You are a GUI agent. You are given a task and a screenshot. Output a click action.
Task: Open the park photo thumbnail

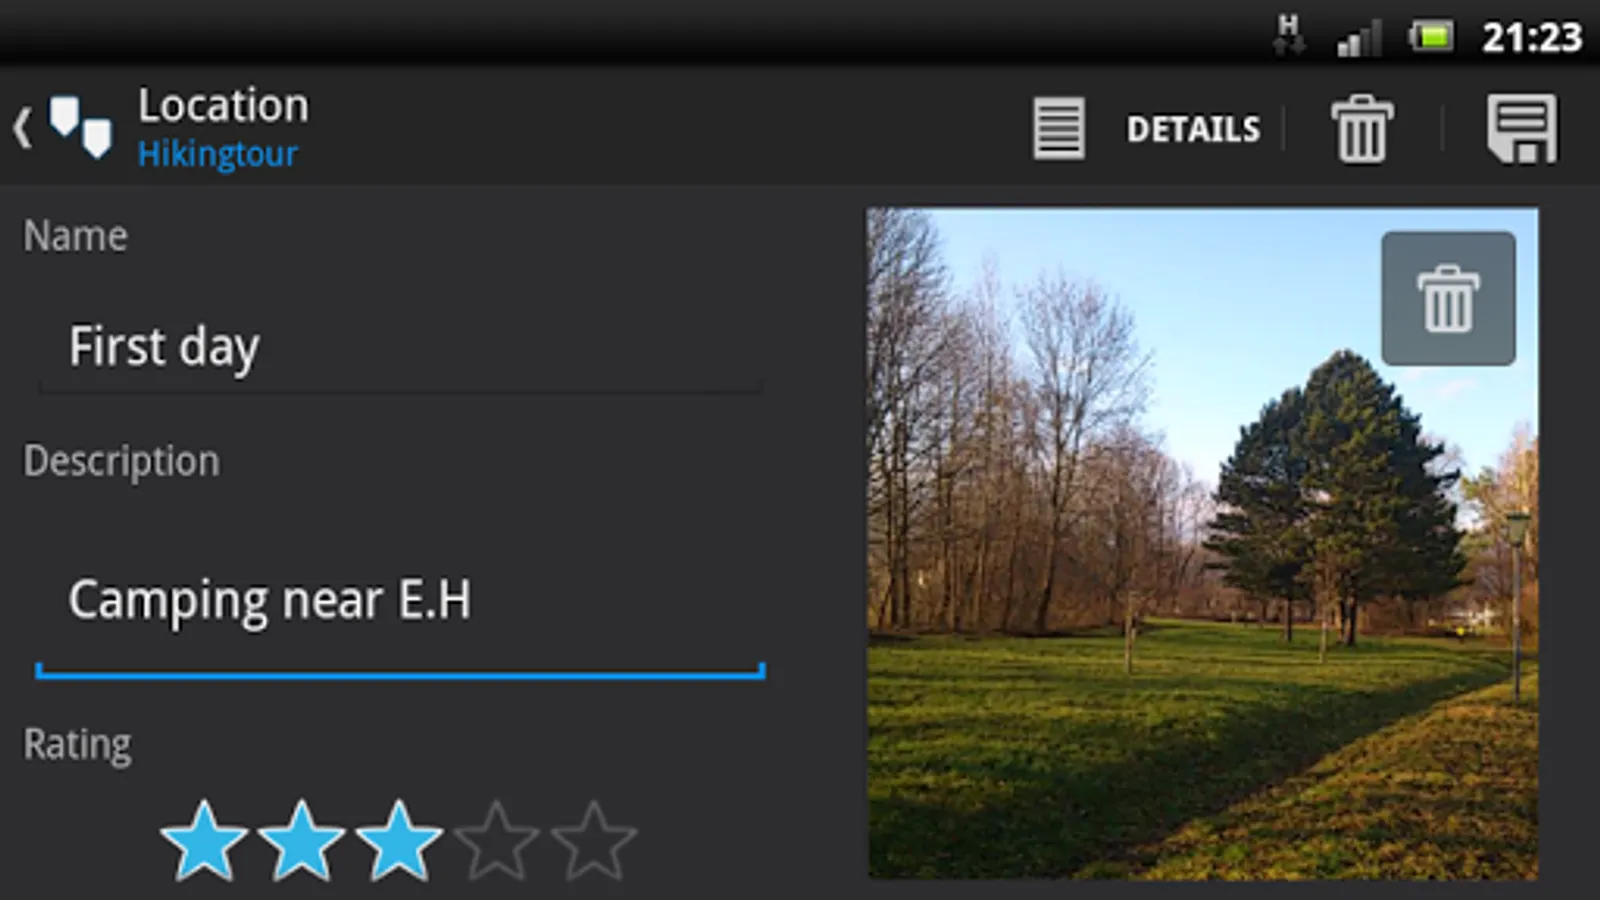(1202, 543)
